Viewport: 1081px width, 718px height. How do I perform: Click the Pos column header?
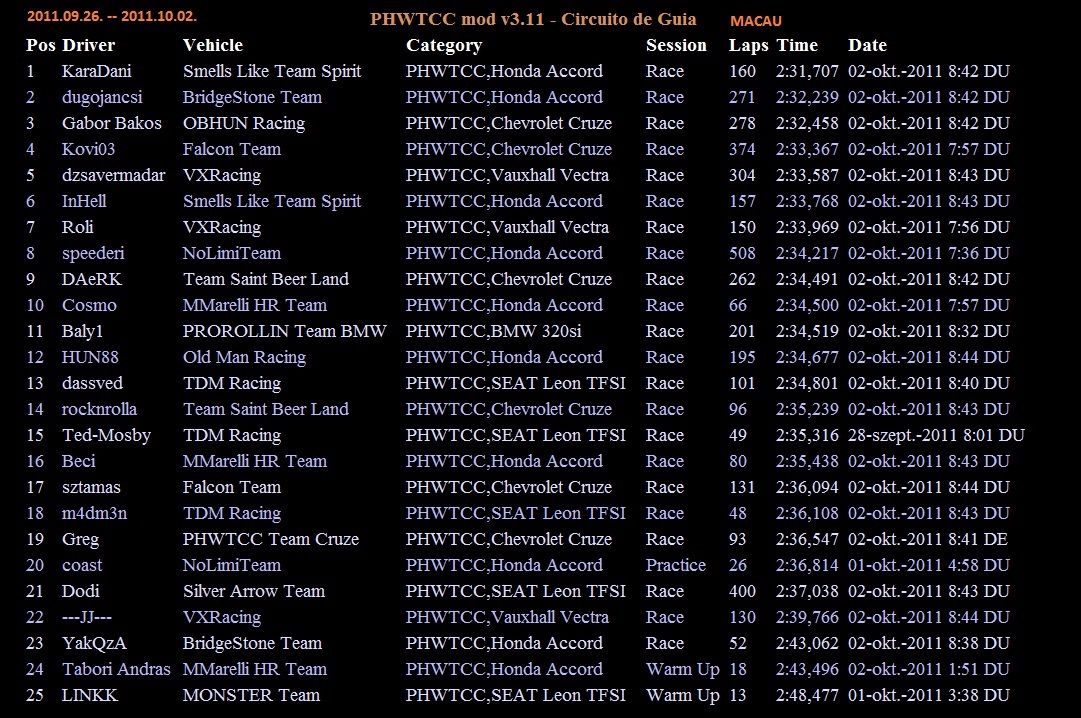coord(41,46)
